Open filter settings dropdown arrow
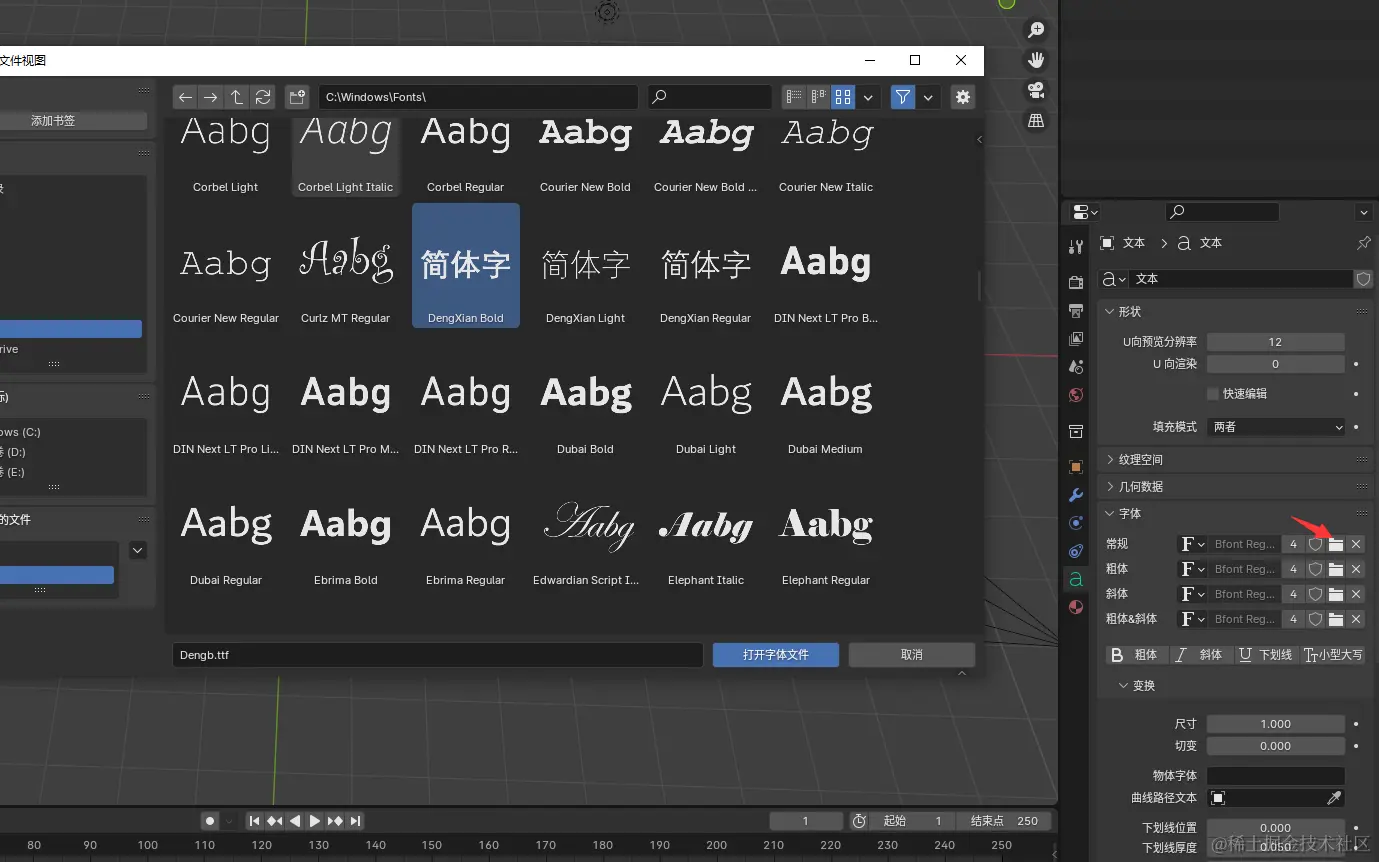Viewport: 1379px width, 862px height. (x=928, y=97)
